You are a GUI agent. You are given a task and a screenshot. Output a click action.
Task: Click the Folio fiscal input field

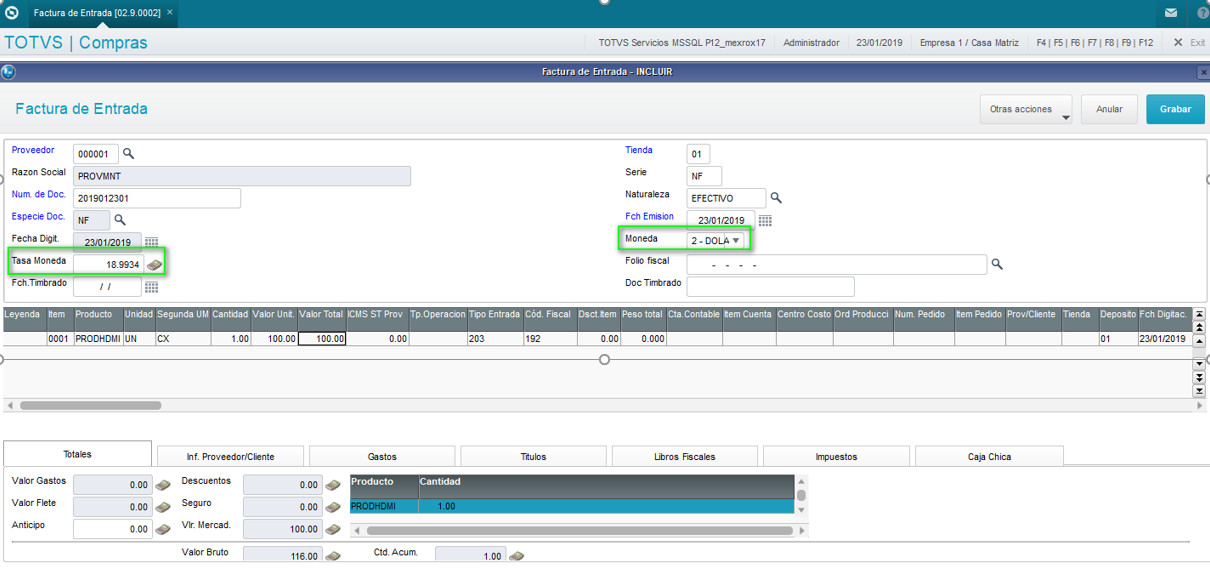tap(837, 264)
